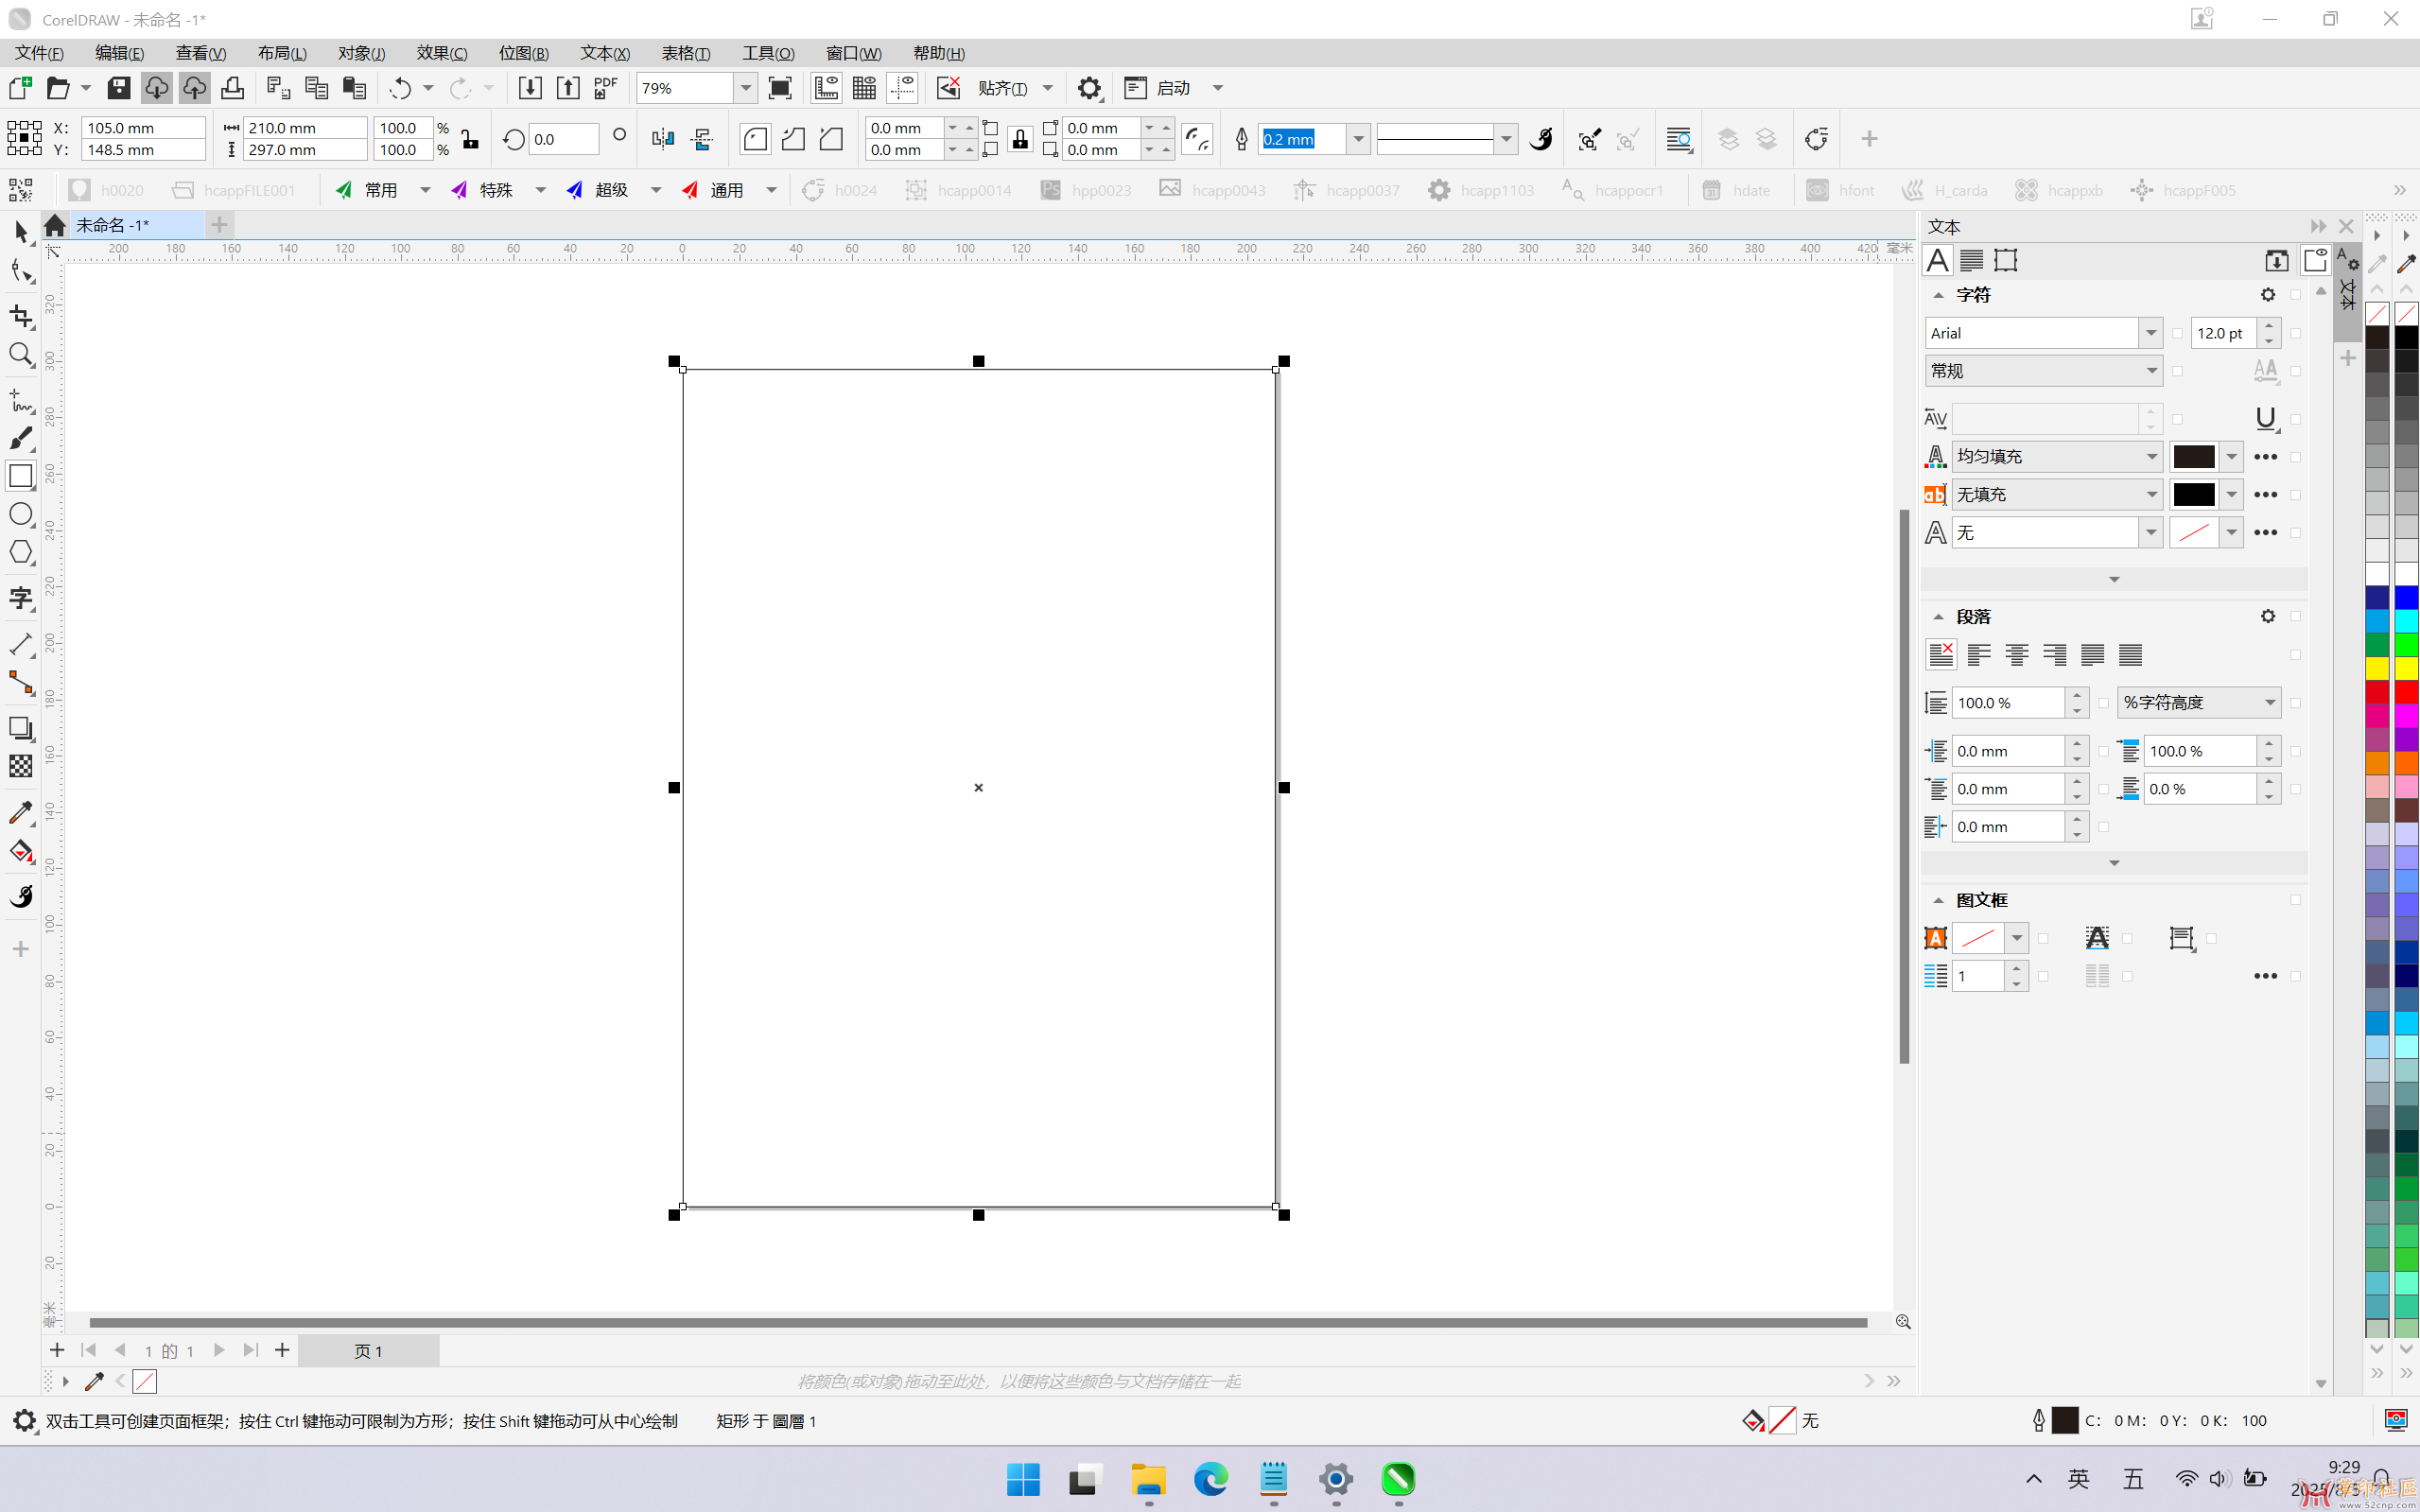The image size is (2420, 1512).
Task: Click the Save disk icon
Action: (119, 88)
